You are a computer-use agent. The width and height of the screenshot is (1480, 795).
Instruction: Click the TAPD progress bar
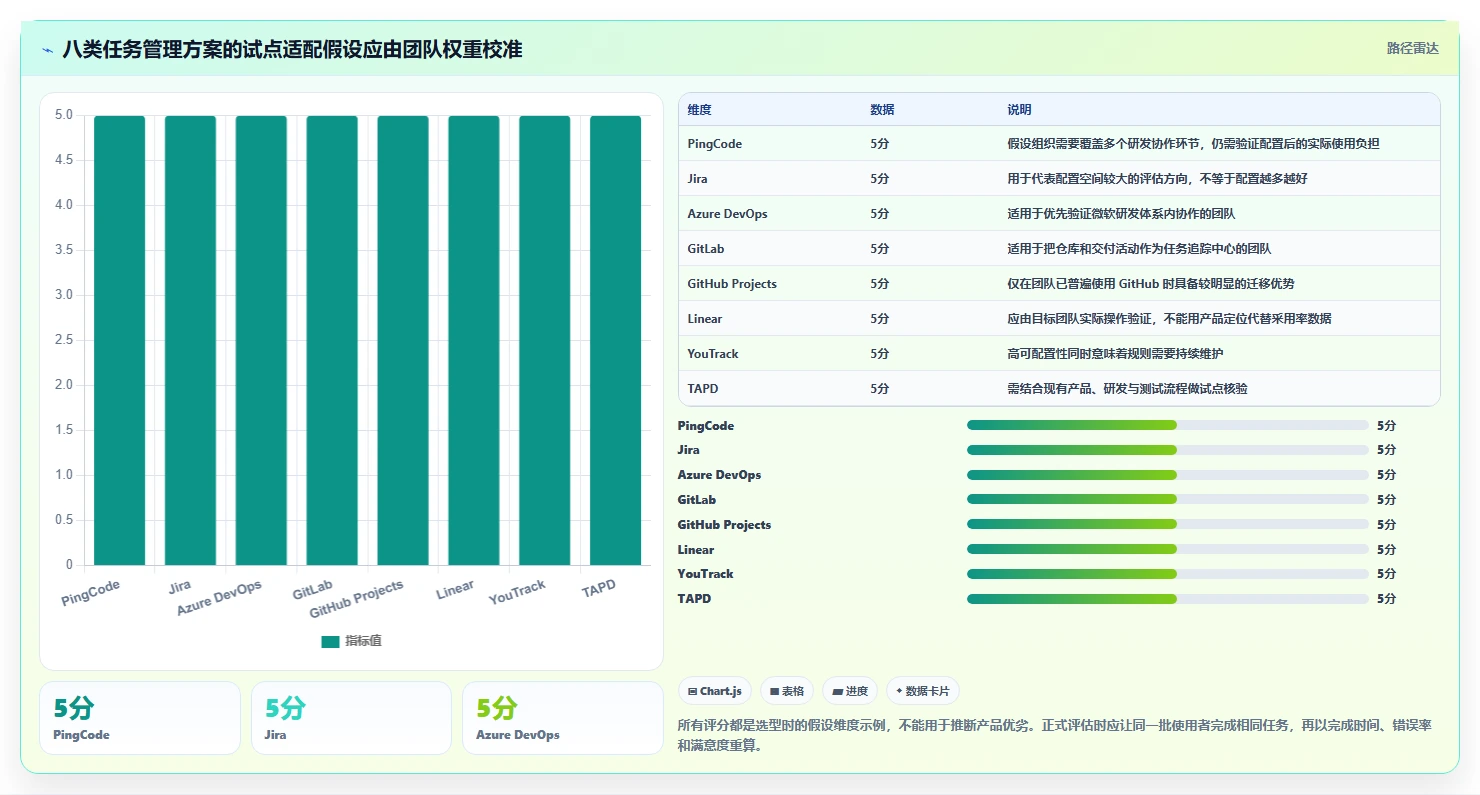1167,598
